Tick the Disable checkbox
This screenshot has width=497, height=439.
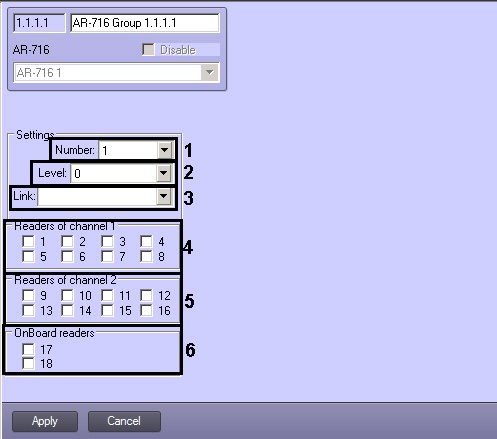pos(148,50)
